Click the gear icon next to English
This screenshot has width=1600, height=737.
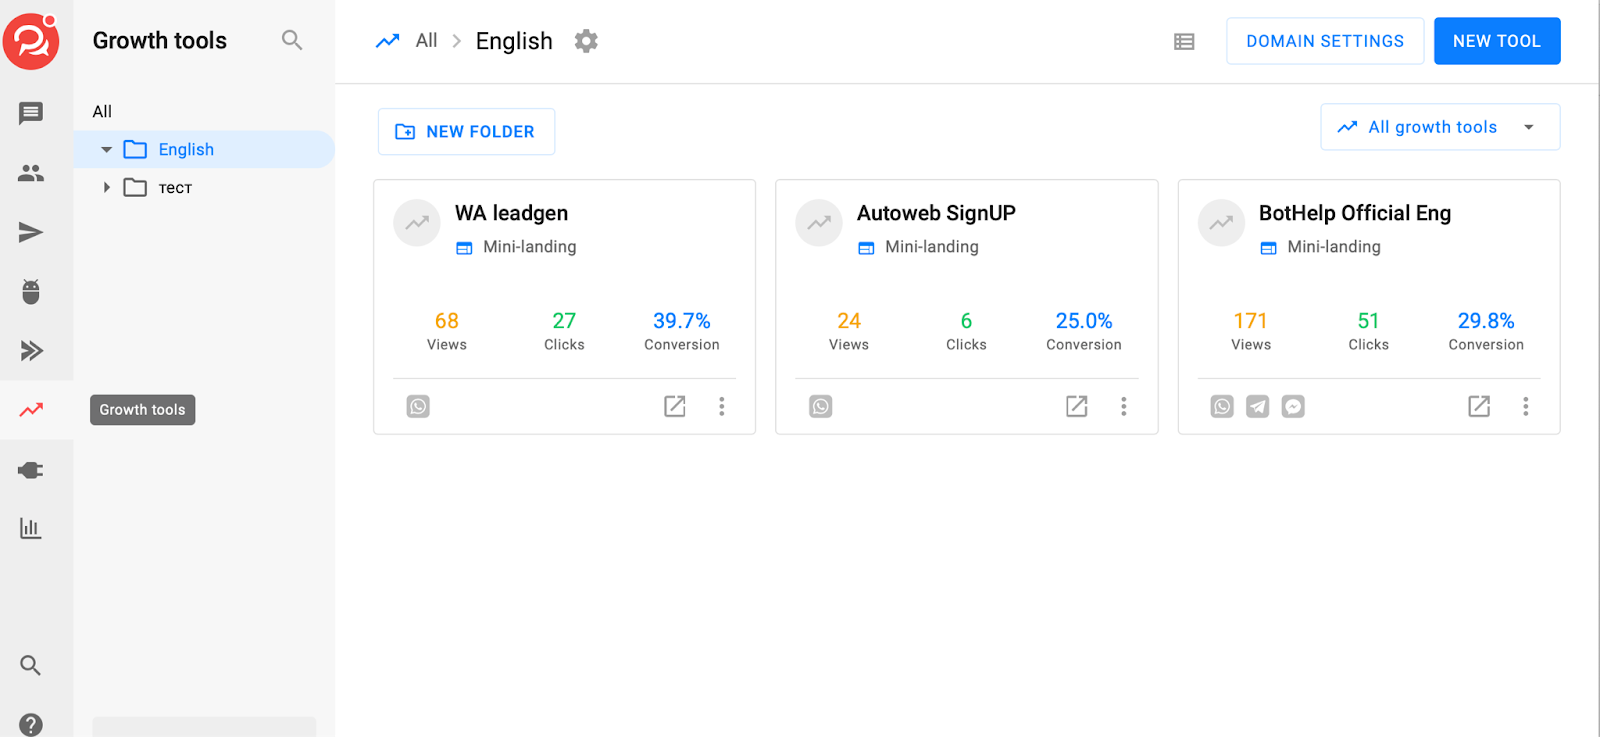[x=586, y=41]
